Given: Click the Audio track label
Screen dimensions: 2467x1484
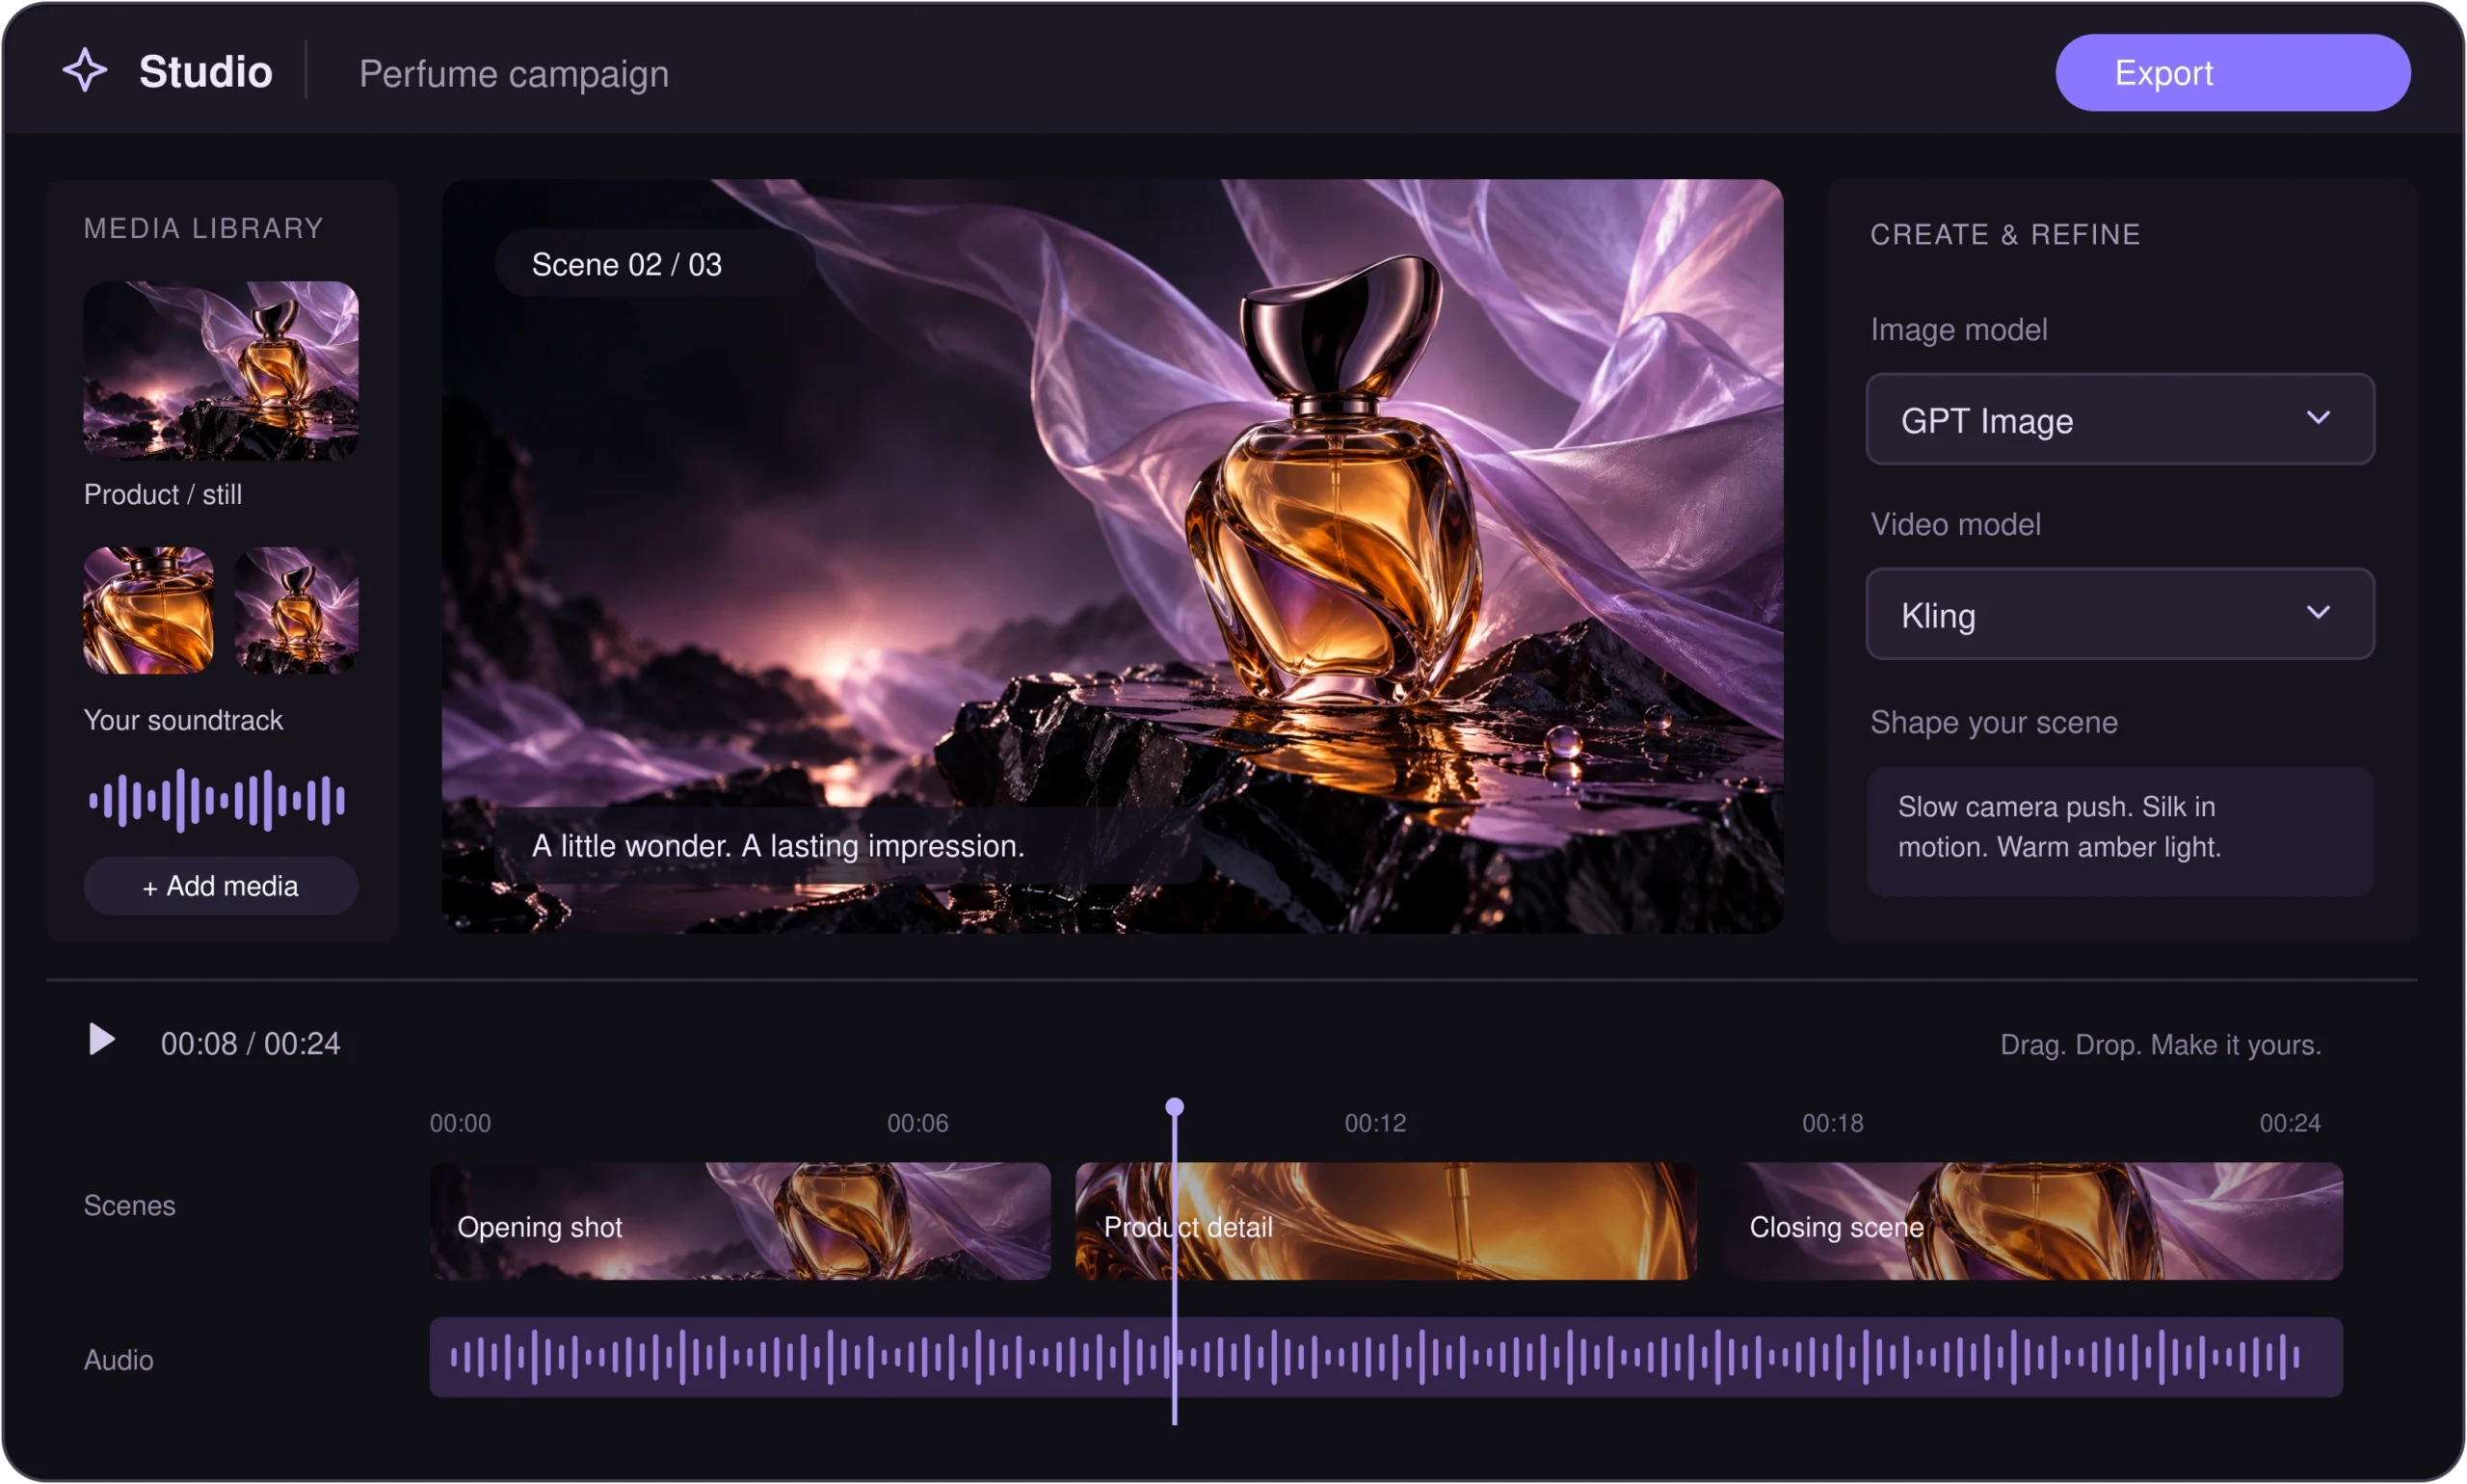Looking at the screenshot, I should [x=118, y=1360].
